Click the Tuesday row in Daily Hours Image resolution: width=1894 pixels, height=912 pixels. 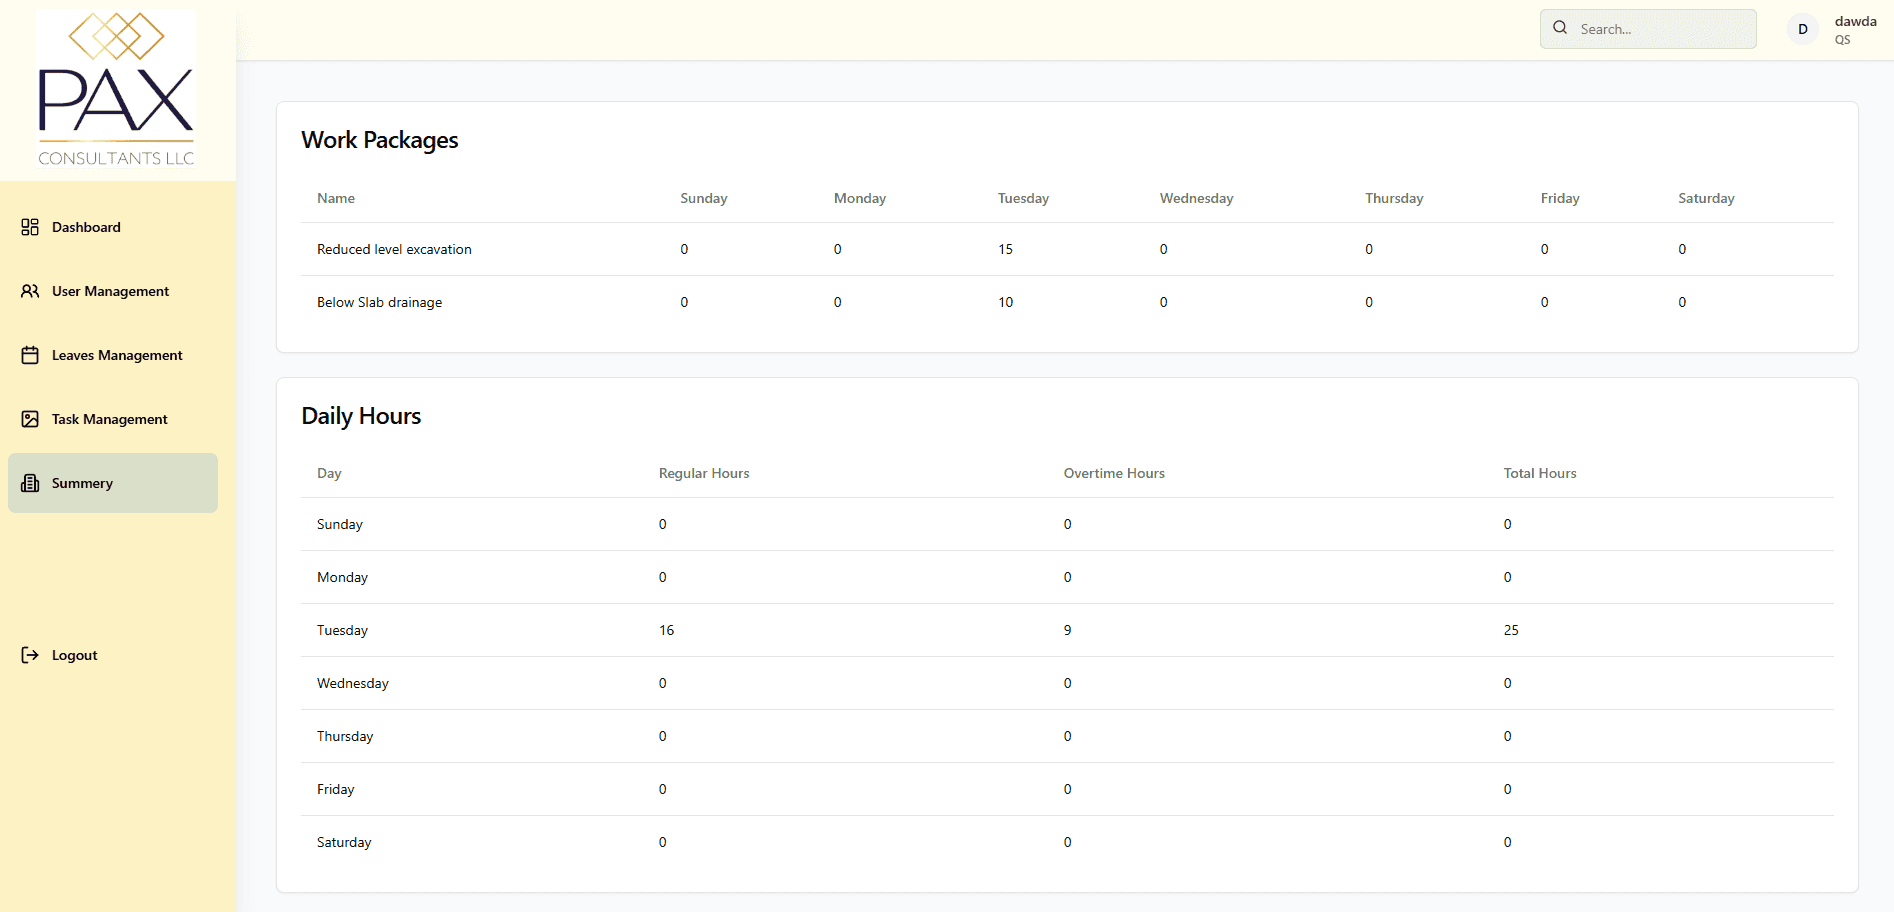click(1067, 630)
